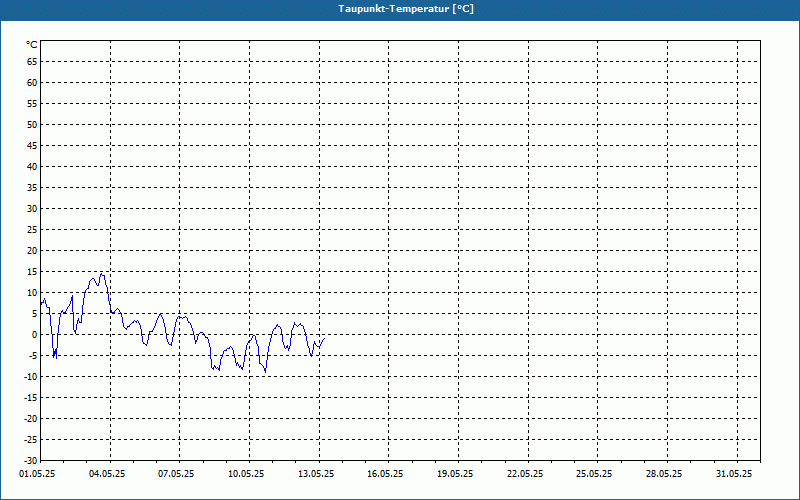Screen dimensions: 800x500
Task: Click the date label "19.05.25"
Action: [455, 474]
